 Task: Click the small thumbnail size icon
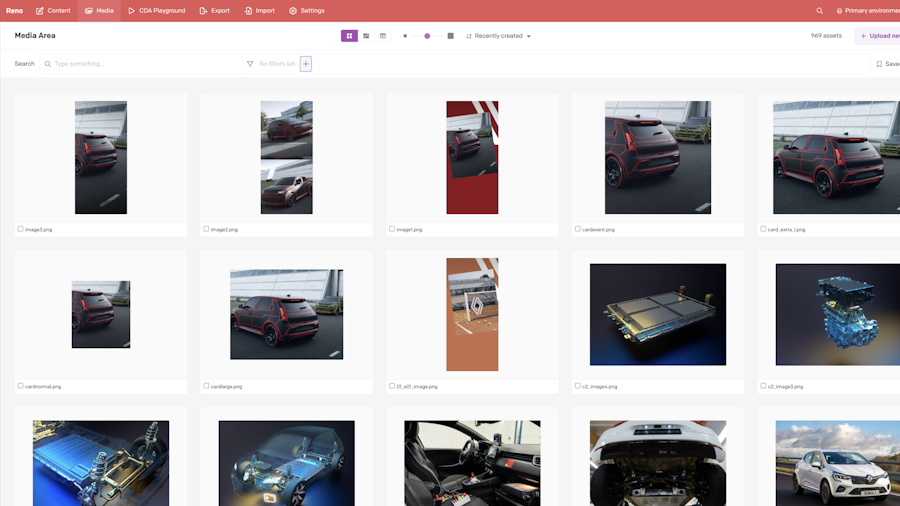click(x=405, y=36)
